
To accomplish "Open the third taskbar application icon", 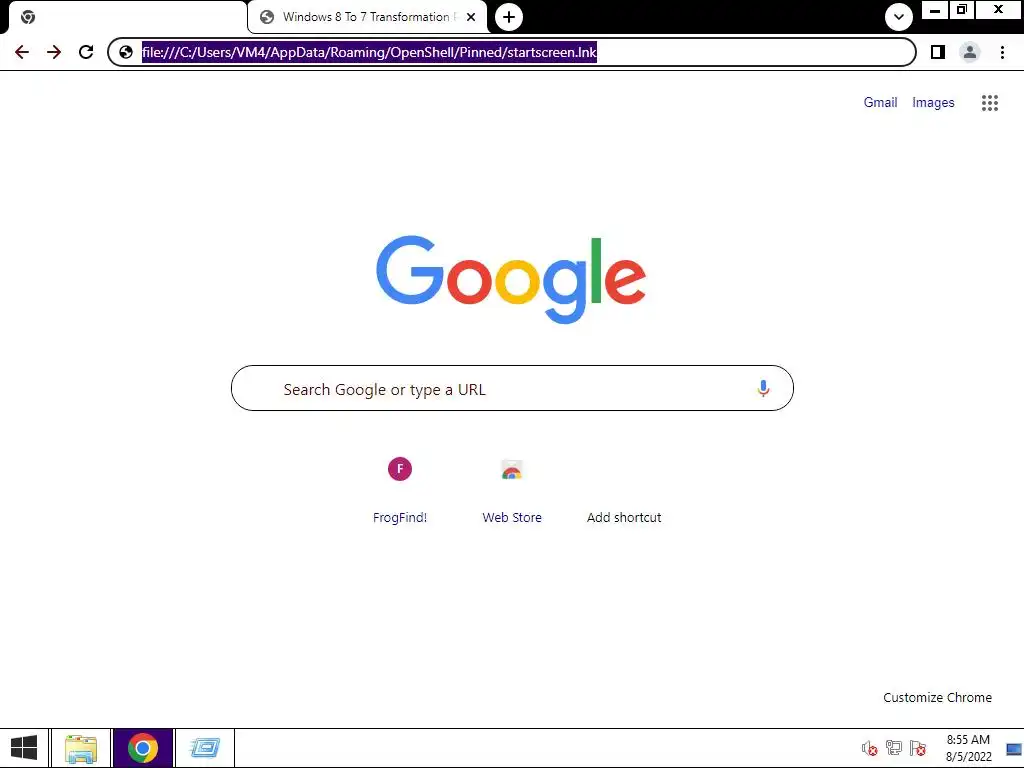I will click(x=204, y=748).
